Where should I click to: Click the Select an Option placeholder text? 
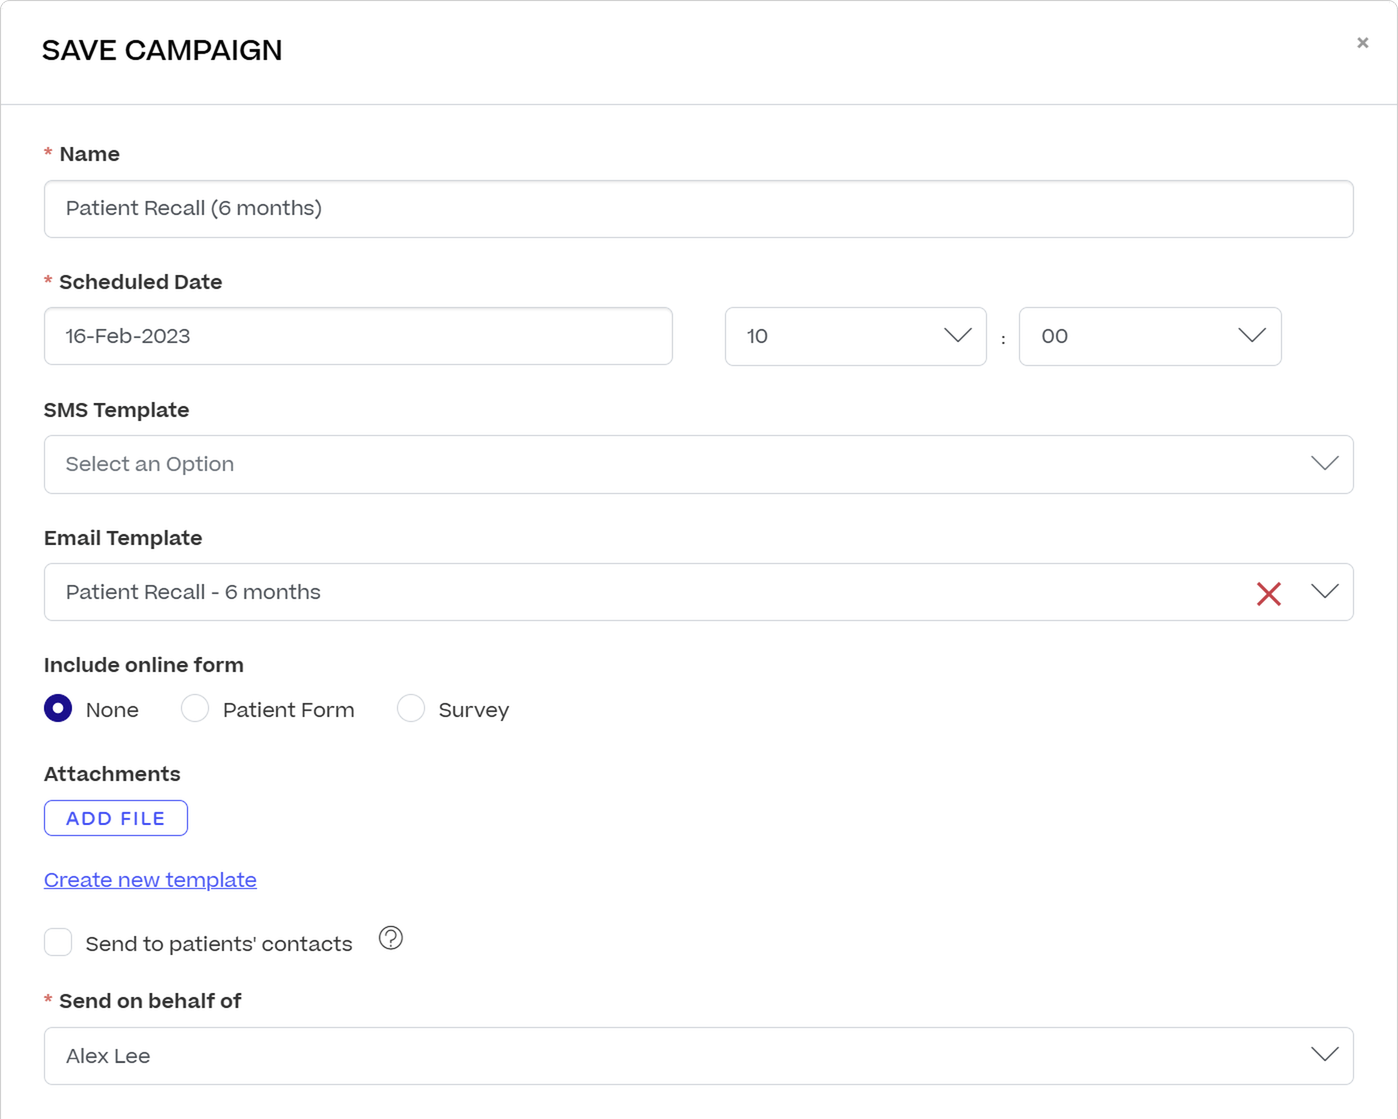click(x=150, y=464)
